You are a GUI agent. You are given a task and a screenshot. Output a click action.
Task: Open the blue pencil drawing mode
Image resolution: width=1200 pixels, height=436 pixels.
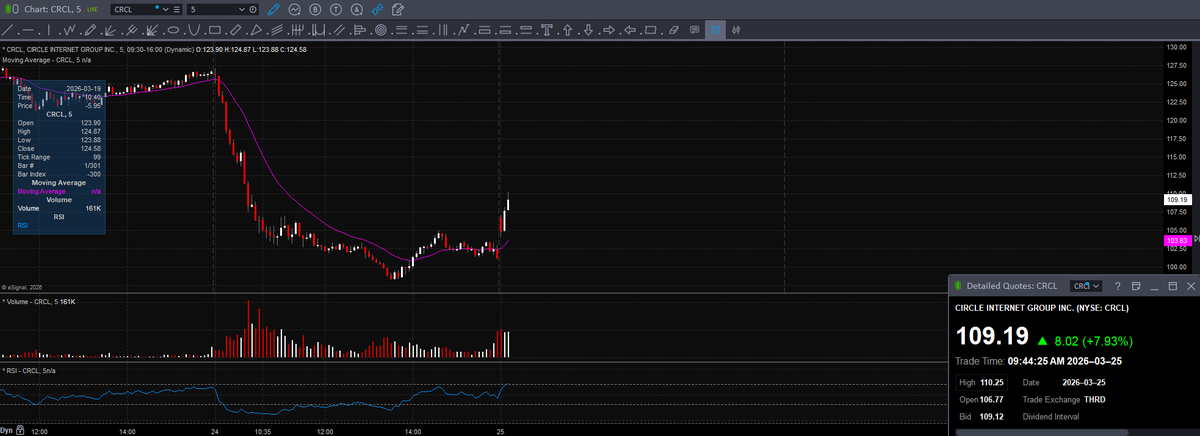[x=273, y=9]
